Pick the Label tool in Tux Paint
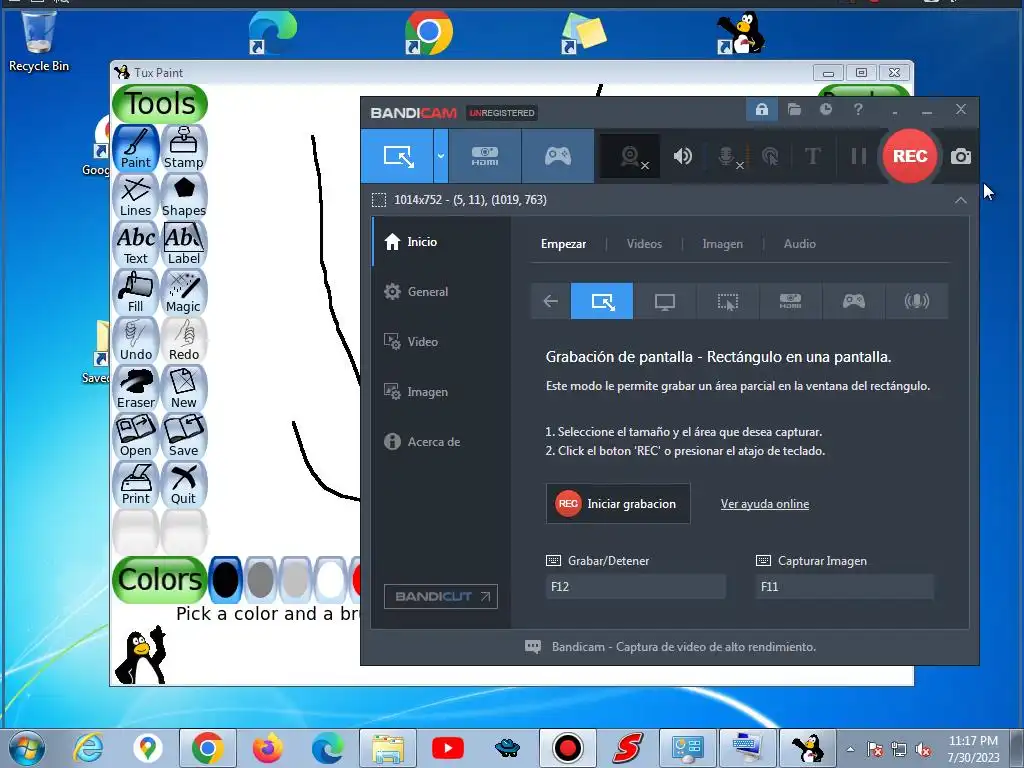Viewport: 1024px width, 768px height. [x=184, y=244]
